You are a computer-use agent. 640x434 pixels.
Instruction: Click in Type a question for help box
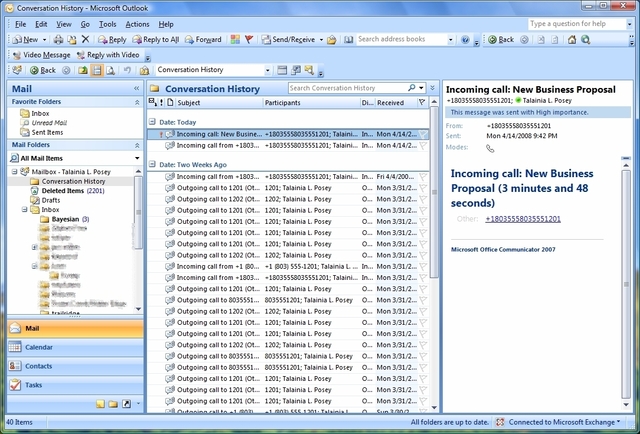coord(577,24)
